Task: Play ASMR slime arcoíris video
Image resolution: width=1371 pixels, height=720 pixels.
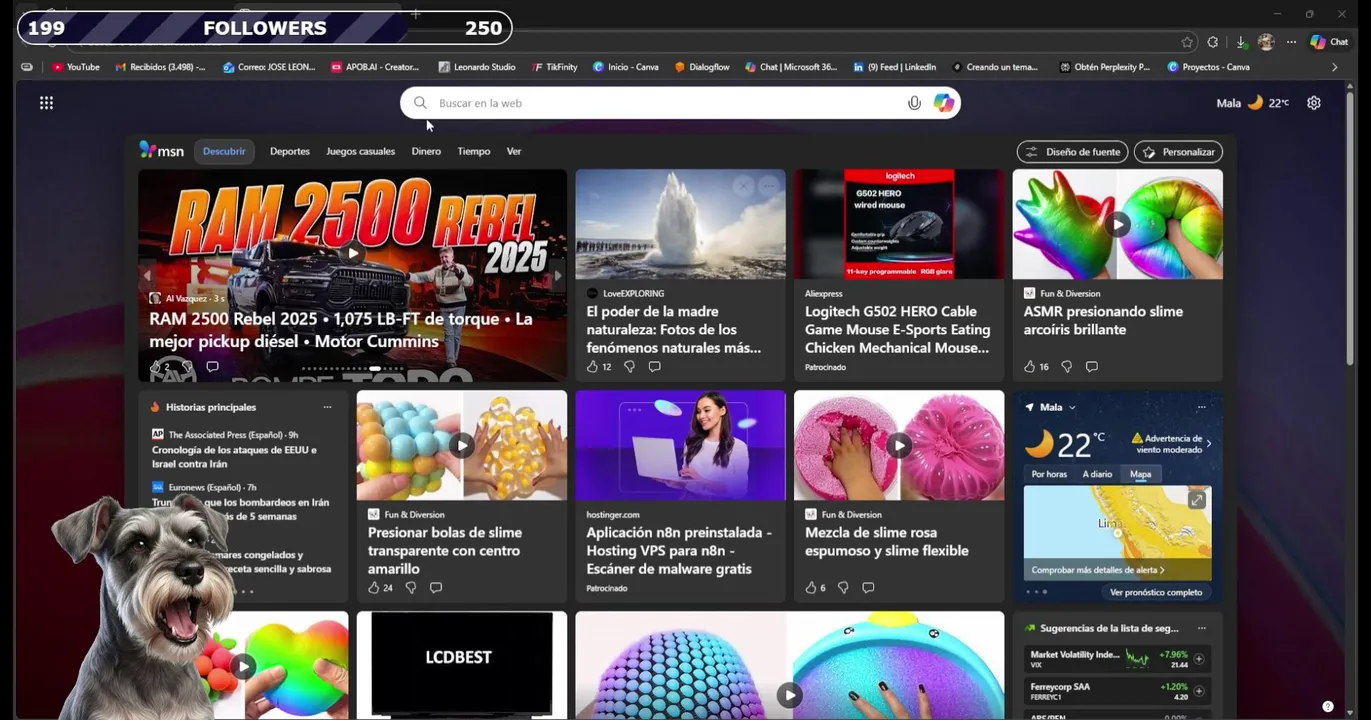Action: 1117,224
